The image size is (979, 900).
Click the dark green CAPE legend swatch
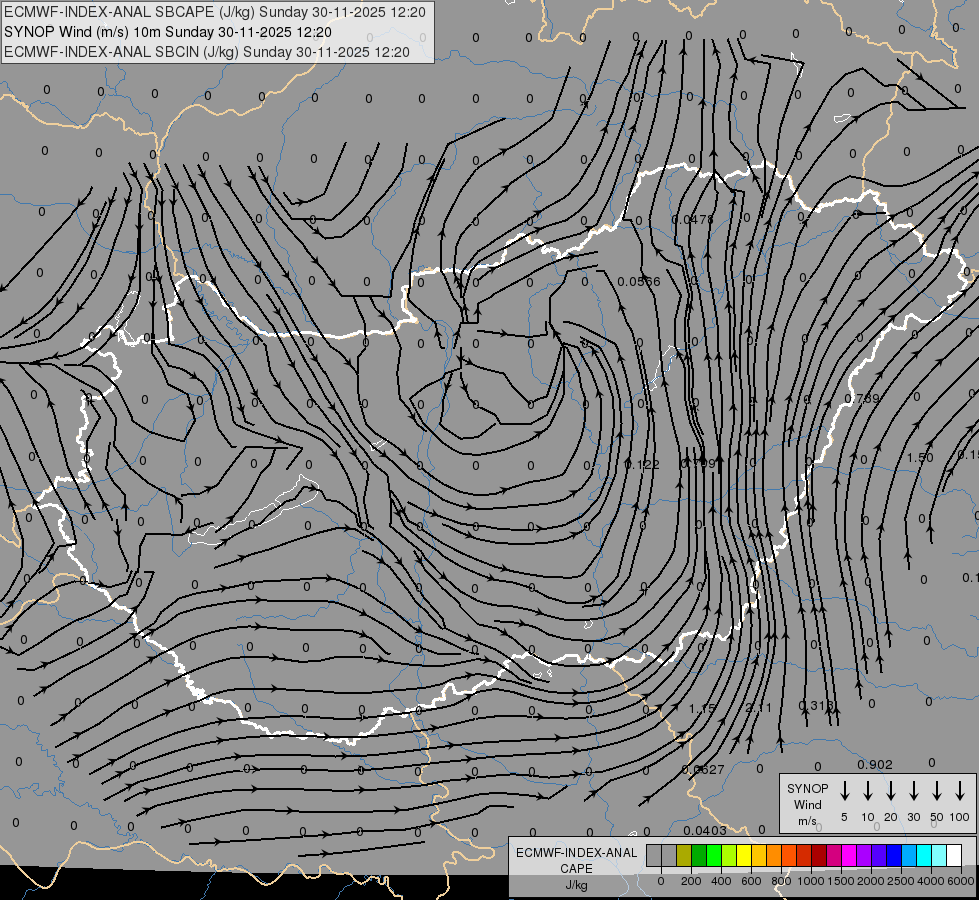pos(699,855)
